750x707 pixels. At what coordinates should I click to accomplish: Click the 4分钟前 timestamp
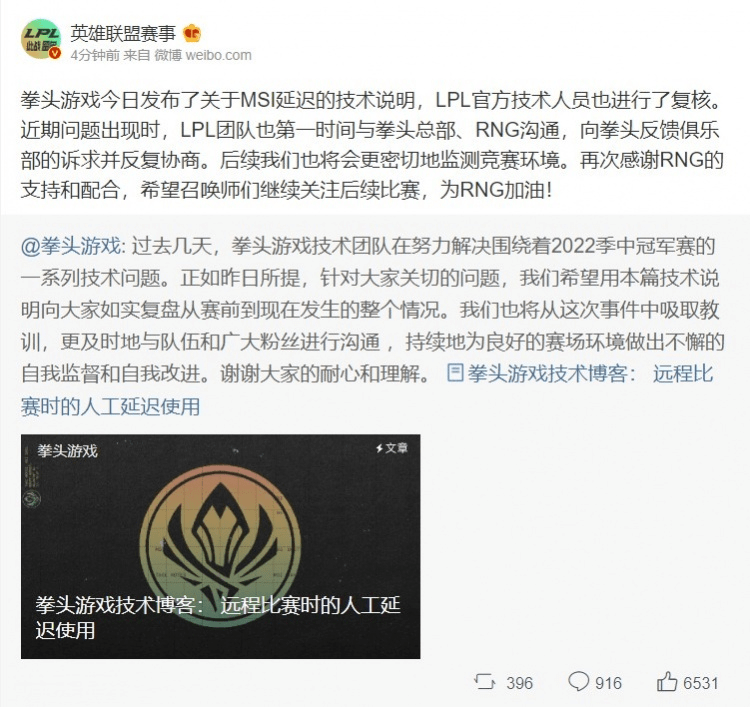95,55
